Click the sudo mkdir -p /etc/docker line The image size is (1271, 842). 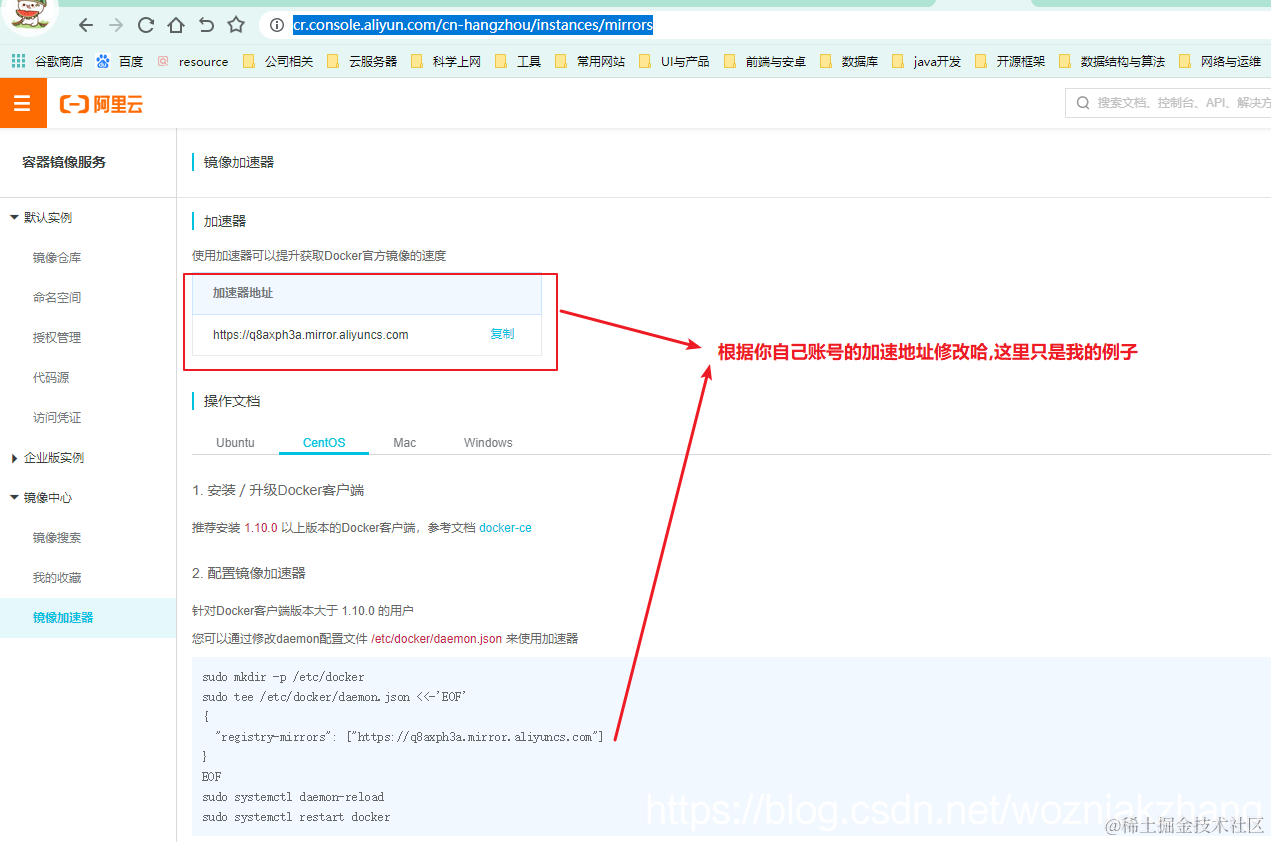point(283,677)
